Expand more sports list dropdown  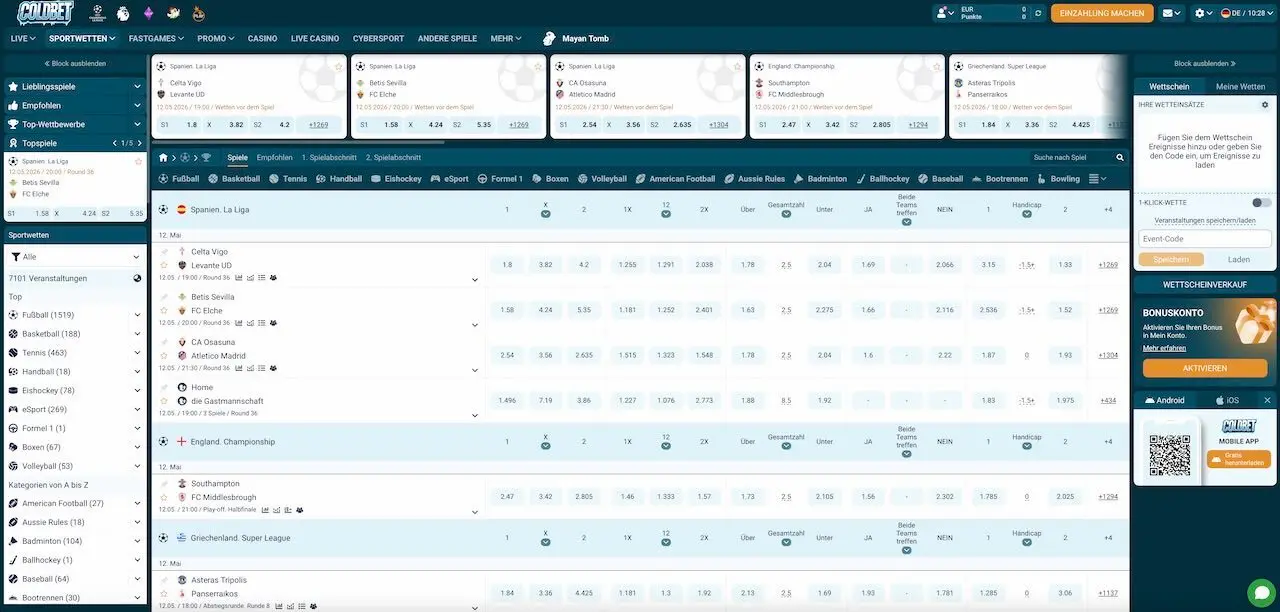(1097, 179)
